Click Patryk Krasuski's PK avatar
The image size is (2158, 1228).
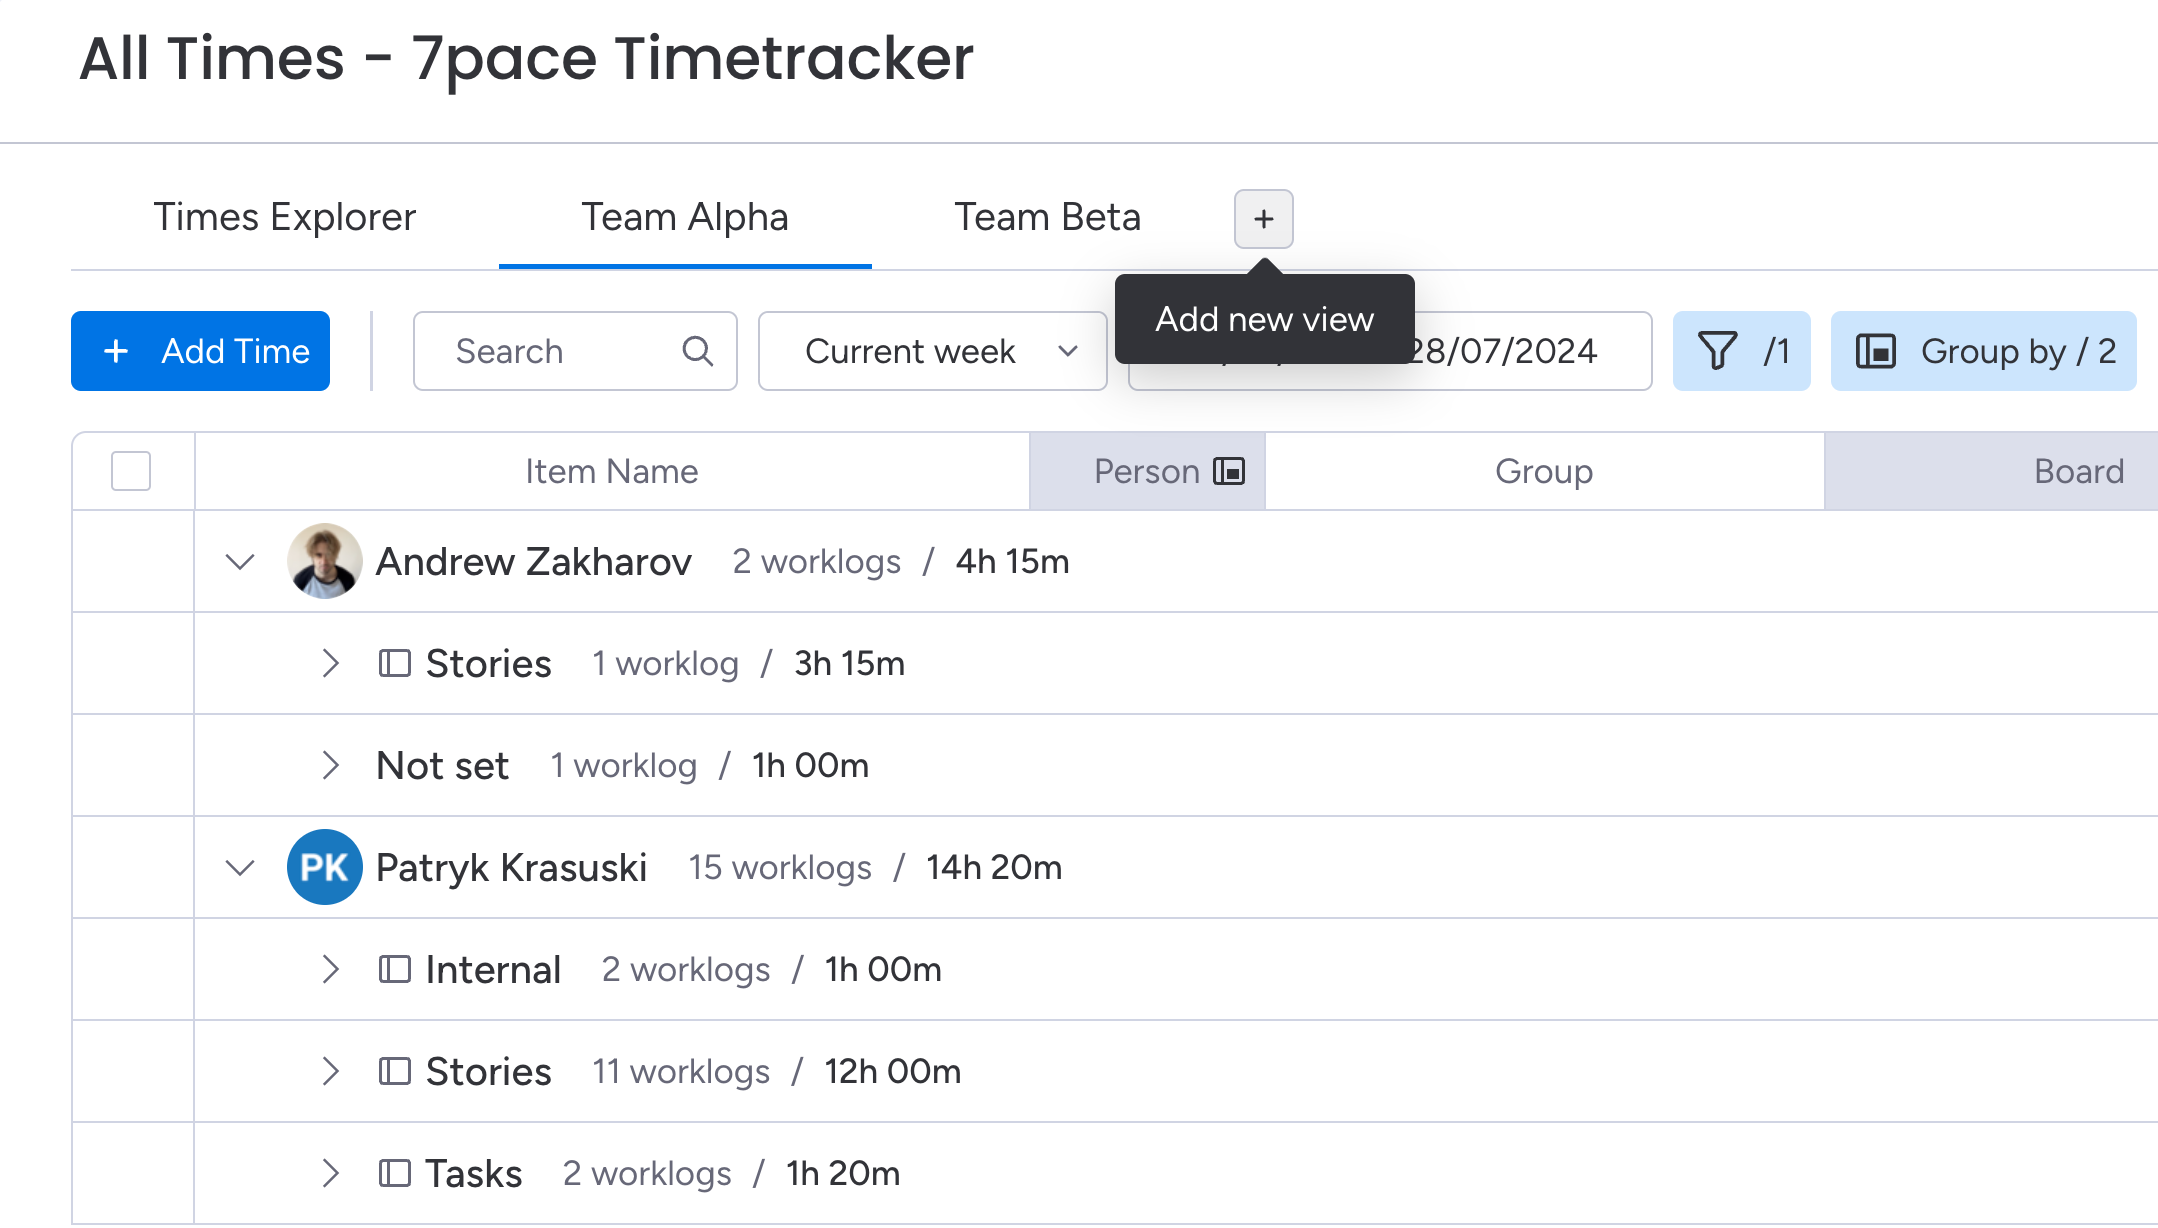pyautogui.click(x=324, y=867)
